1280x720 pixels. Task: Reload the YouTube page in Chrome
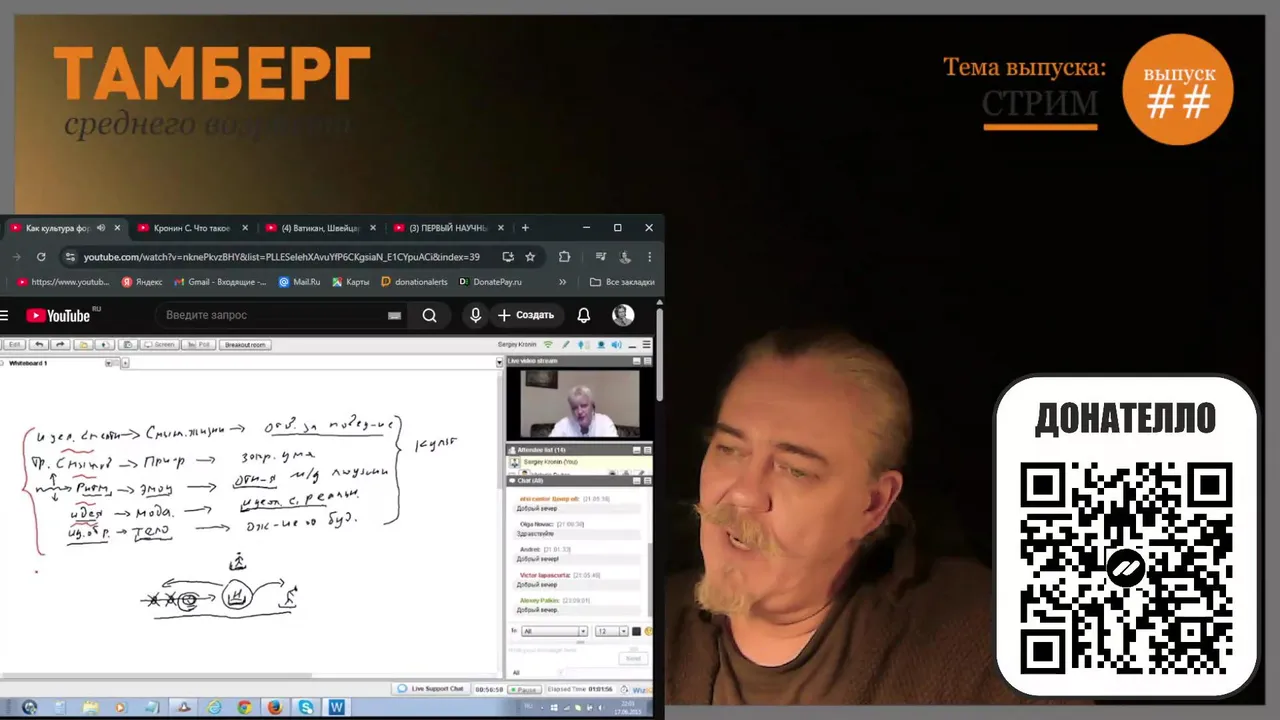41,257
